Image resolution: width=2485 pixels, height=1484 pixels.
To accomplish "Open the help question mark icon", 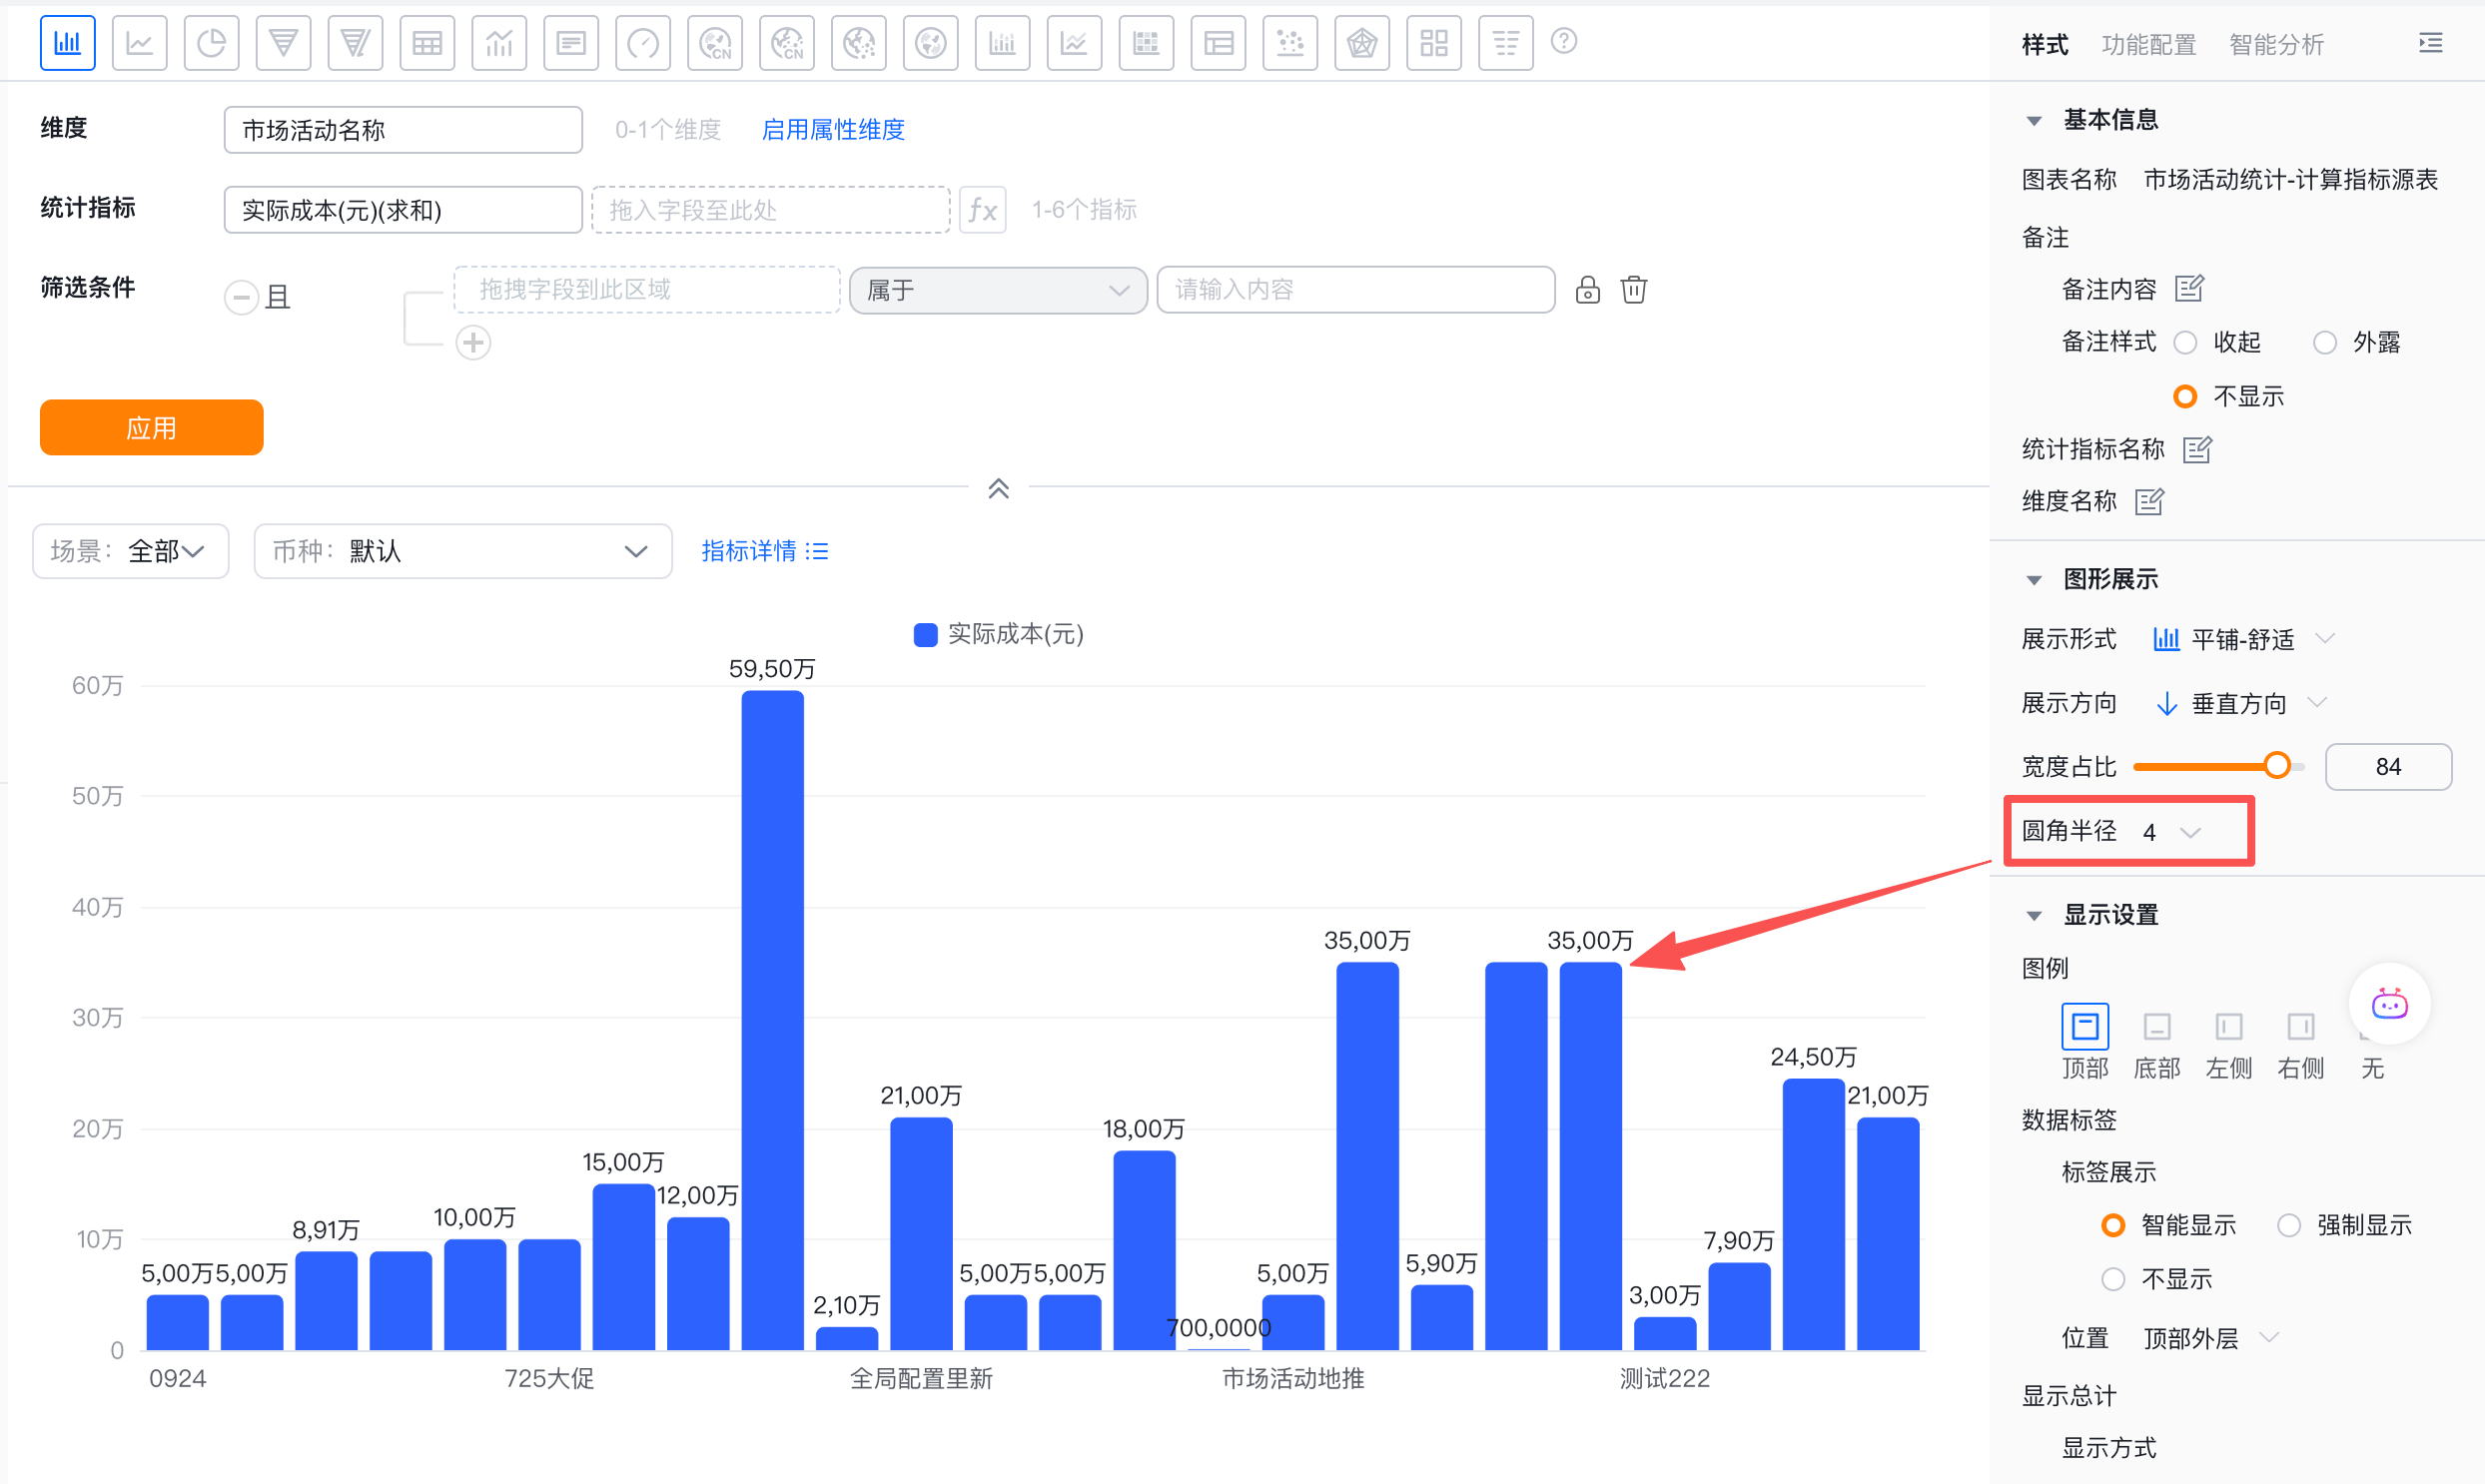I will [x=1564, y=41].
